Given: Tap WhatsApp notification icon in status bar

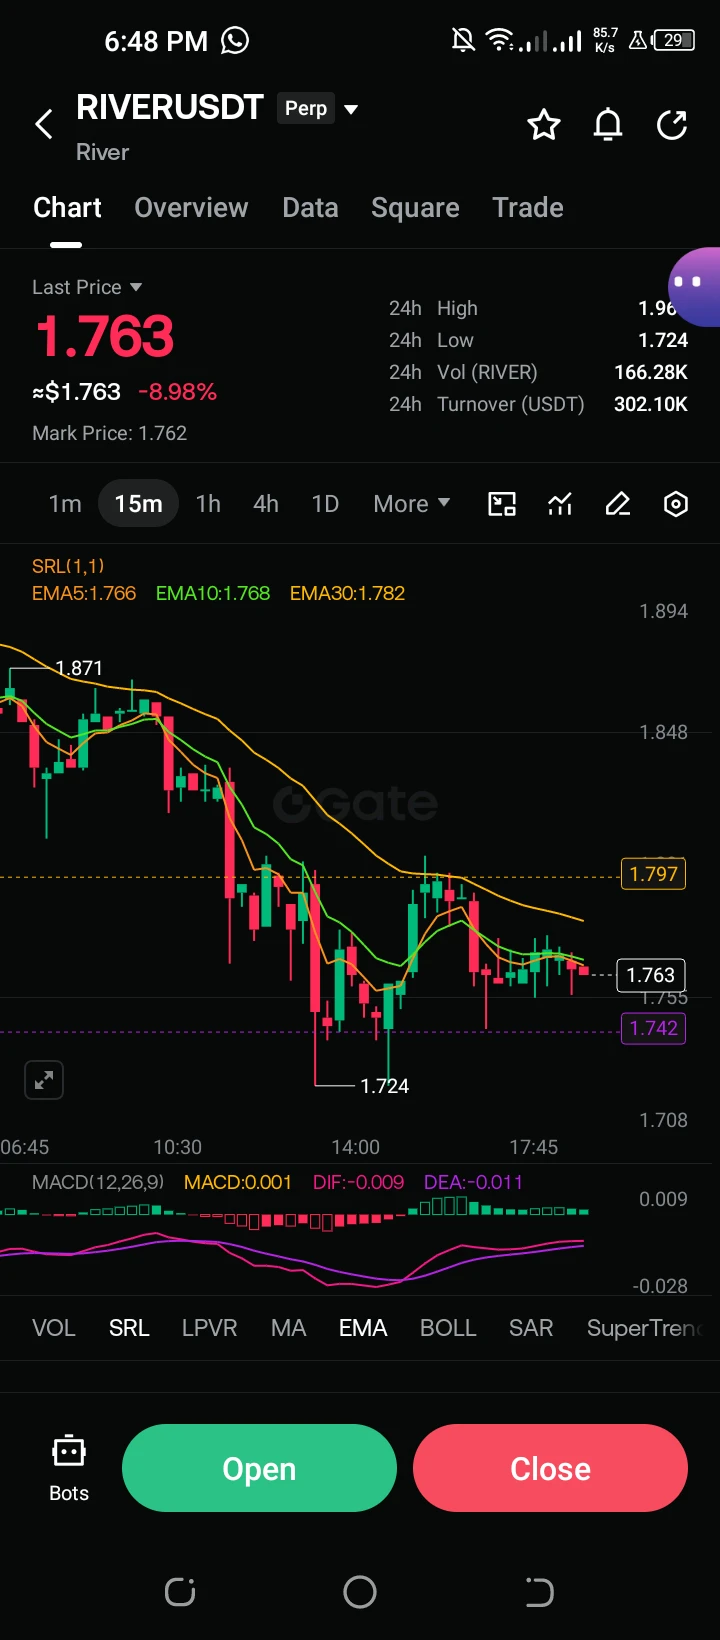Looking at the screenshot, I should pyautogui.click(x=235, y=40).
